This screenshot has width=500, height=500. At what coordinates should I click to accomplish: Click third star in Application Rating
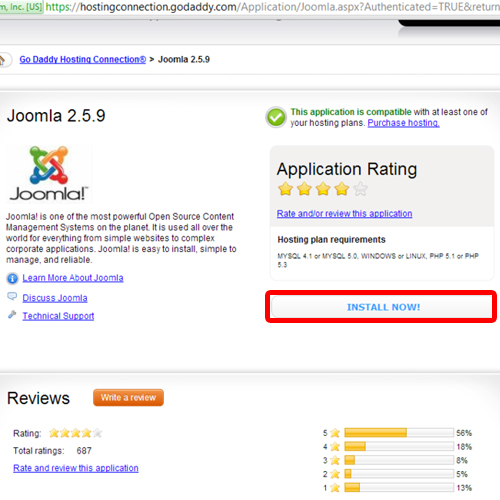[323, 189]
